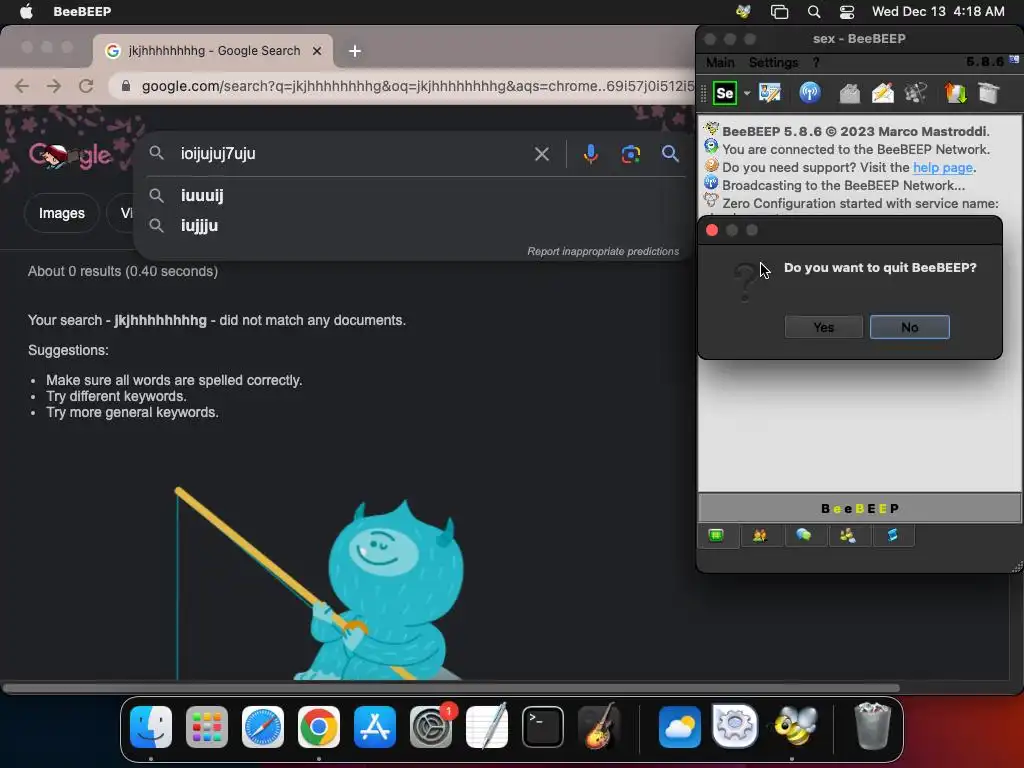Switch to the chat bubbles tab in BeeBEEP

[x=803, y=536]
